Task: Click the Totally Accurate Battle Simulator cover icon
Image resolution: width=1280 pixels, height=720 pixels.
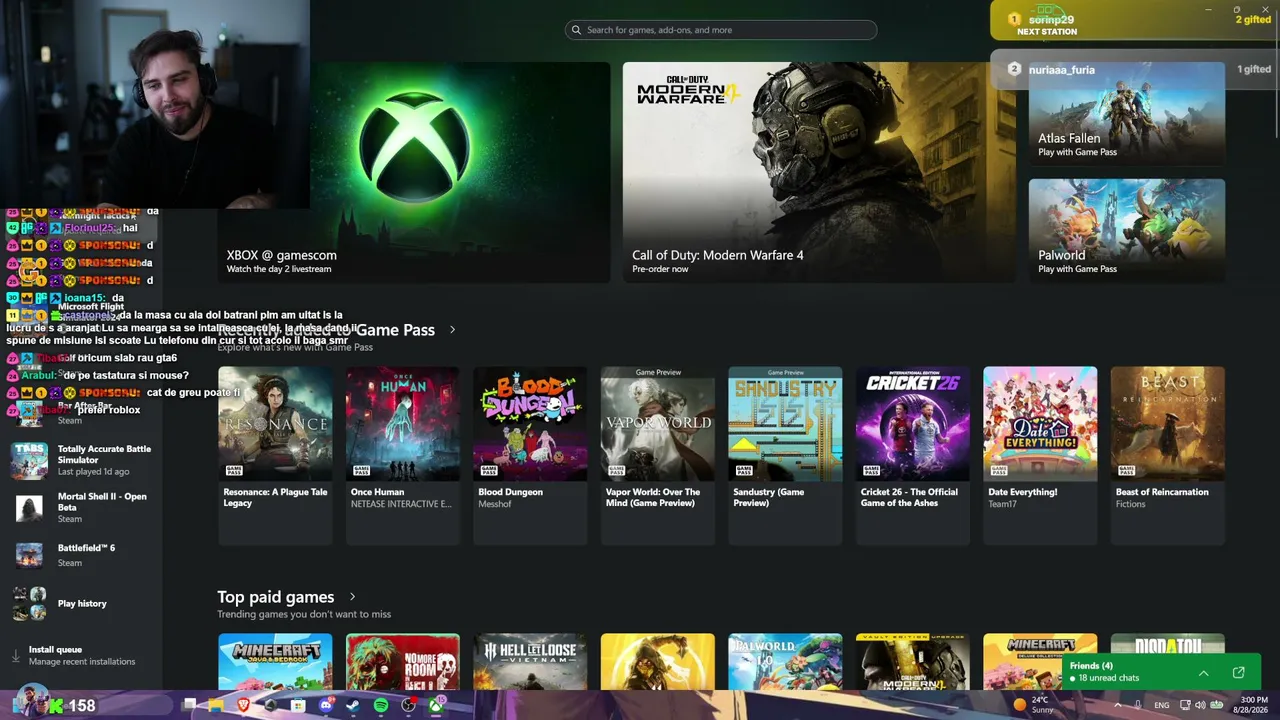Action: [29, 460]
